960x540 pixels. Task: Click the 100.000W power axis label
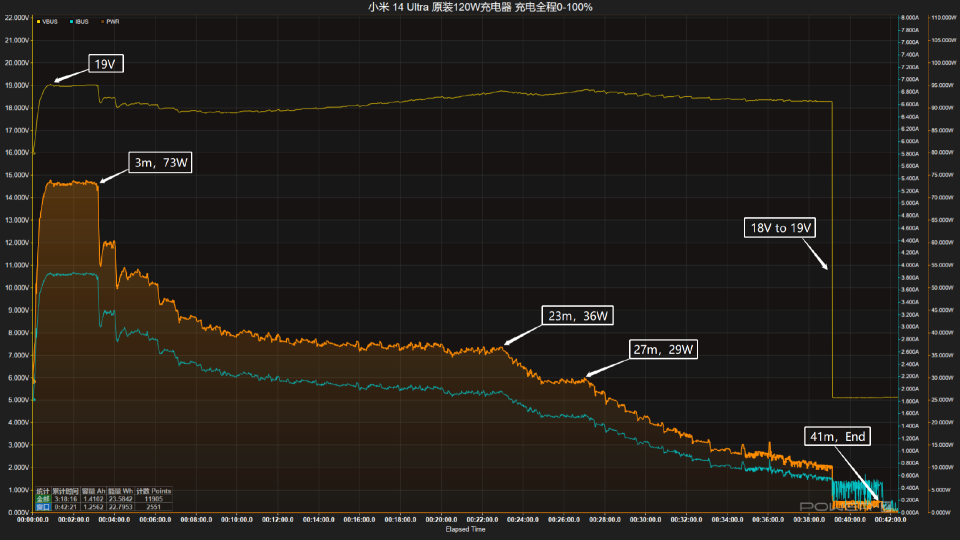point(943,62)
